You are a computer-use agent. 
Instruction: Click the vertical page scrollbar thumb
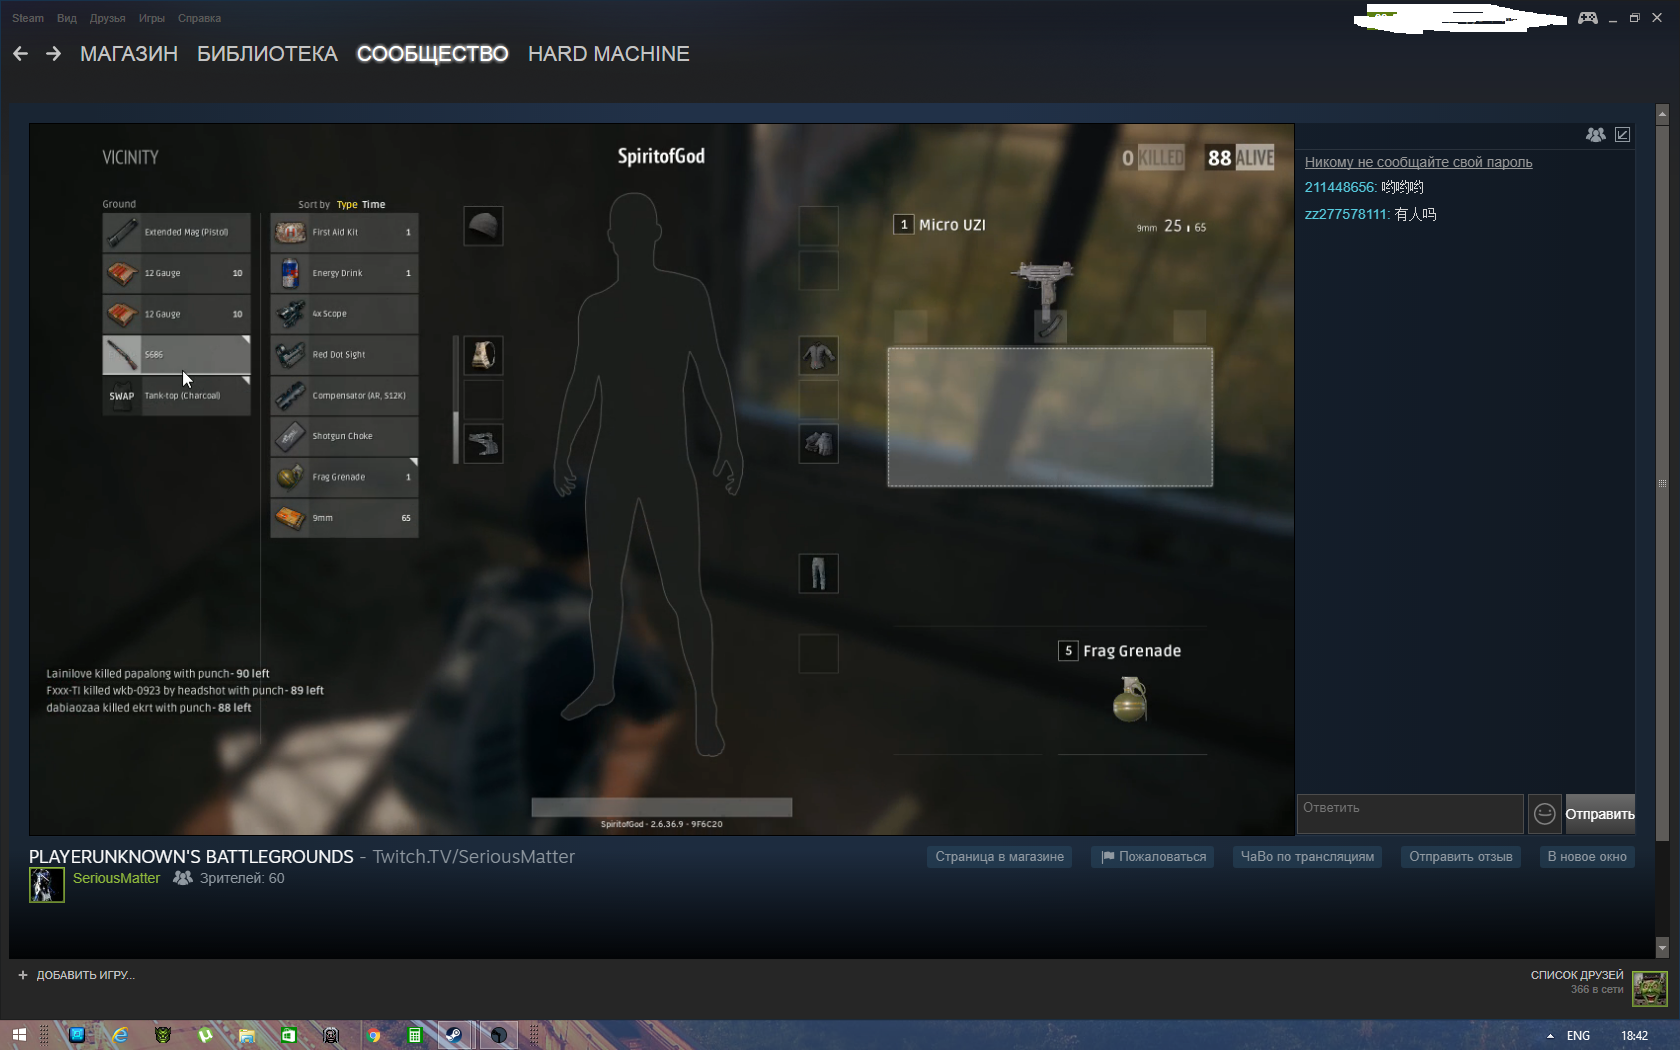click(1662, 482)
